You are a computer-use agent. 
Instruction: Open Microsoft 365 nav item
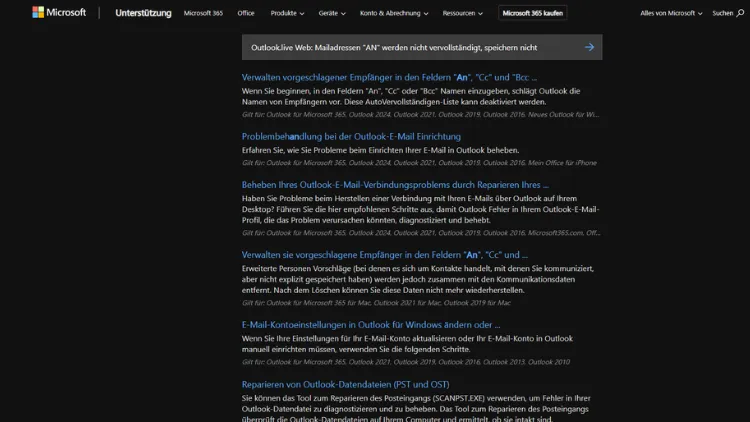click(x=203, y=13)
